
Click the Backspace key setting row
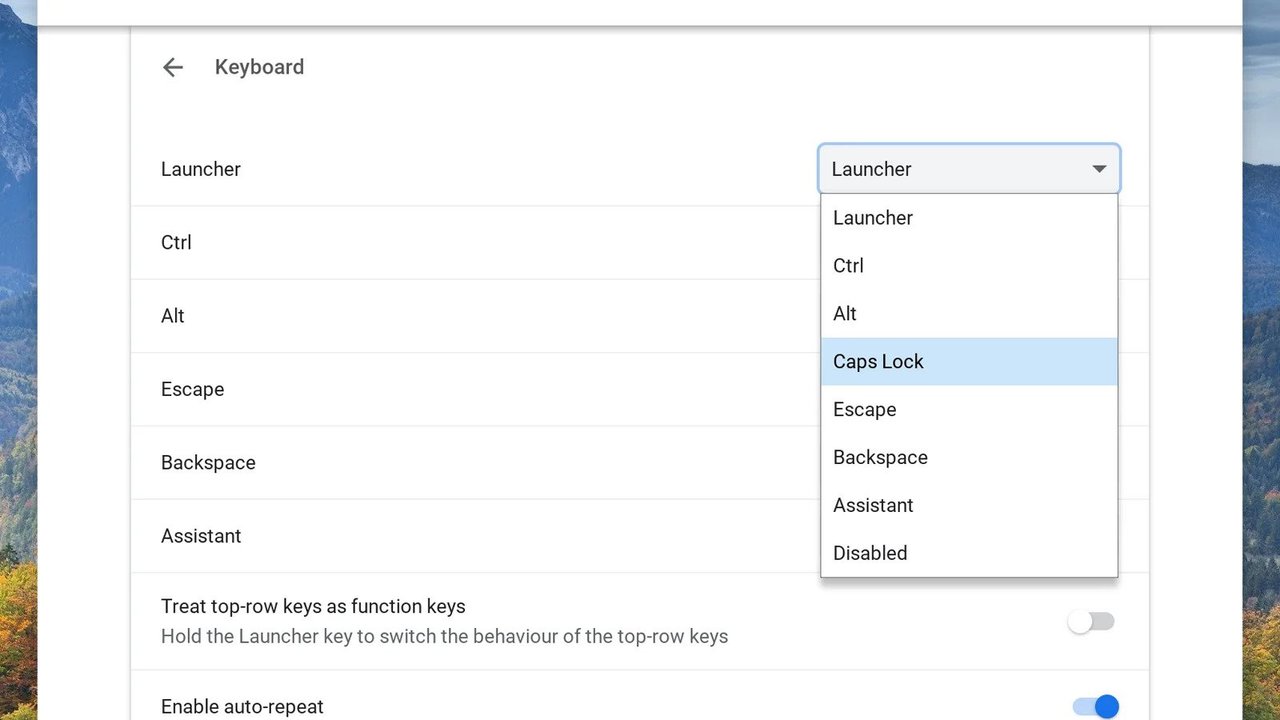coord(476,463)
